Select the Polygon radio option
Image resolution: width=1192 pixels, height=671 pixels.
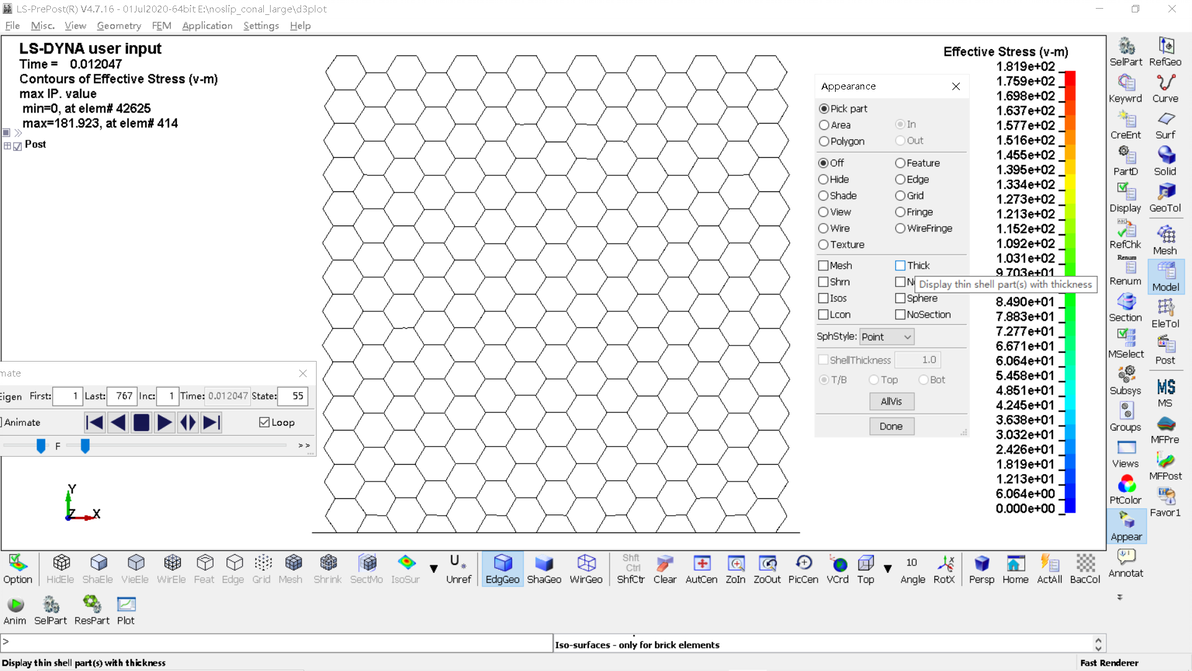824,141
